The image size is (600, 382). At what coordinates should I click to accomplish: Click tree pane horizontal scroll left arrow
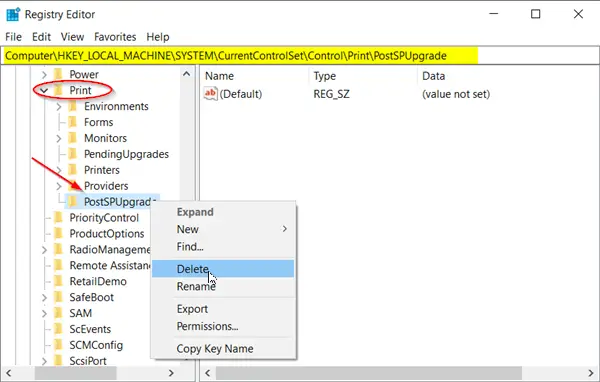tap(8, 373)
